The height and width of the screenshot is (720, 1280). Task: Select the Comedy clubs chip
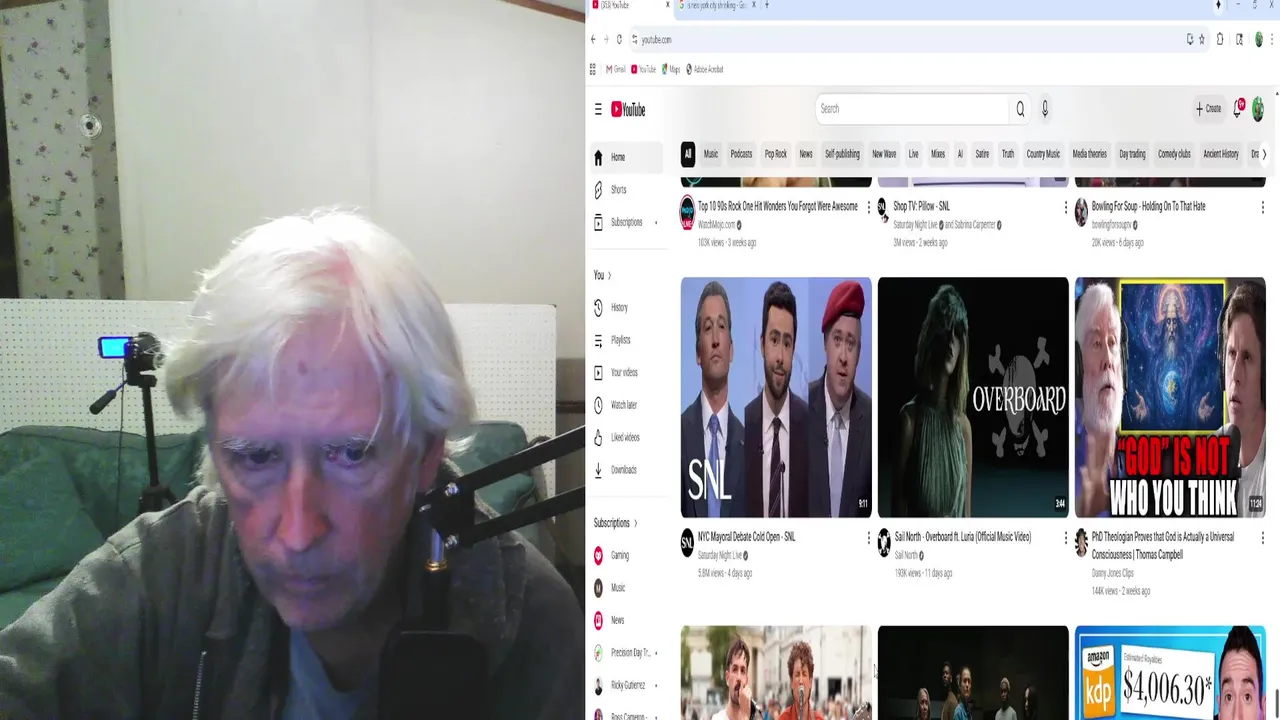(x=1174, y=154)
